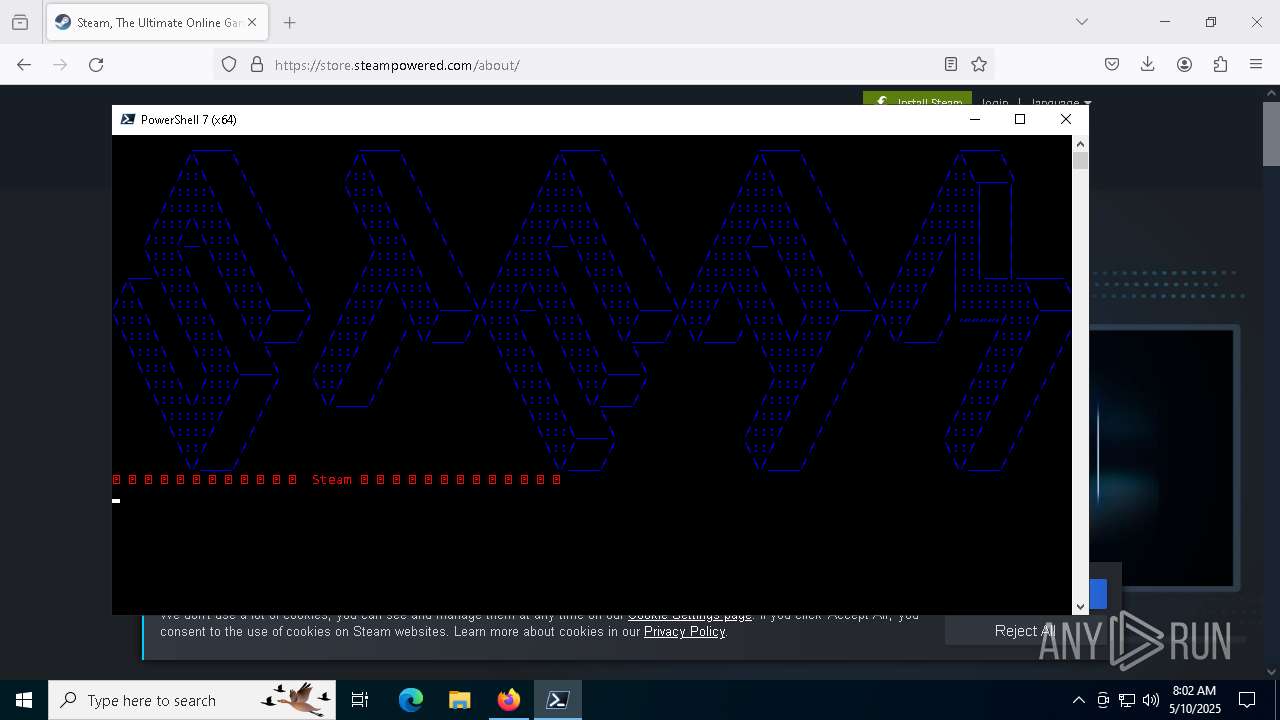Open the Firefox application menu

pos(1256,64)
